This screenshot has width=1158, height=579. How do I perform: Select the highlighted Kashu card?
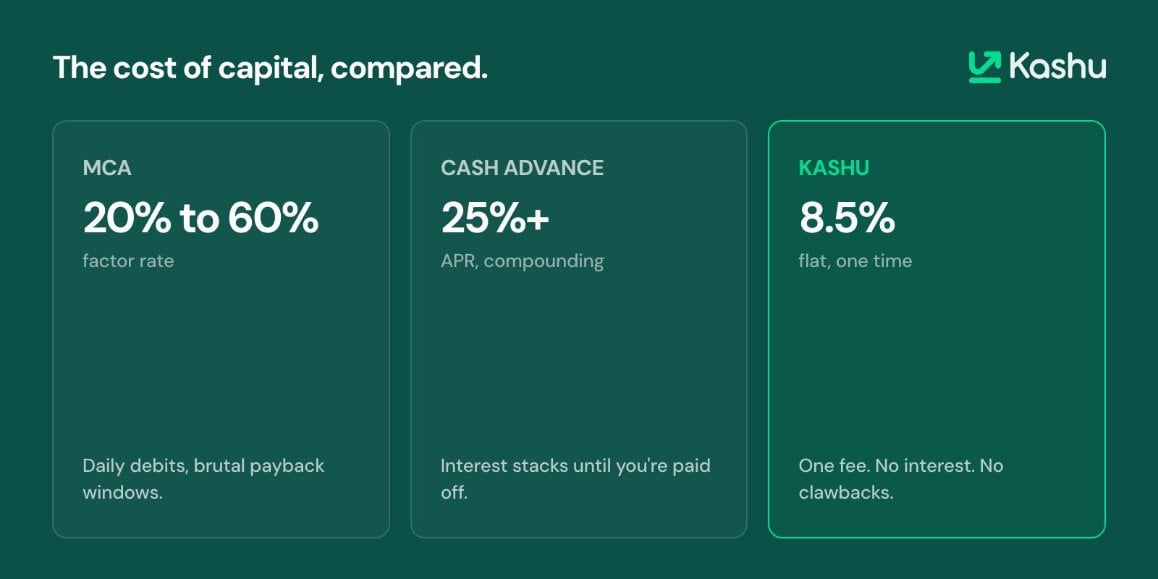pyautogui.click(x=936, y=329)
